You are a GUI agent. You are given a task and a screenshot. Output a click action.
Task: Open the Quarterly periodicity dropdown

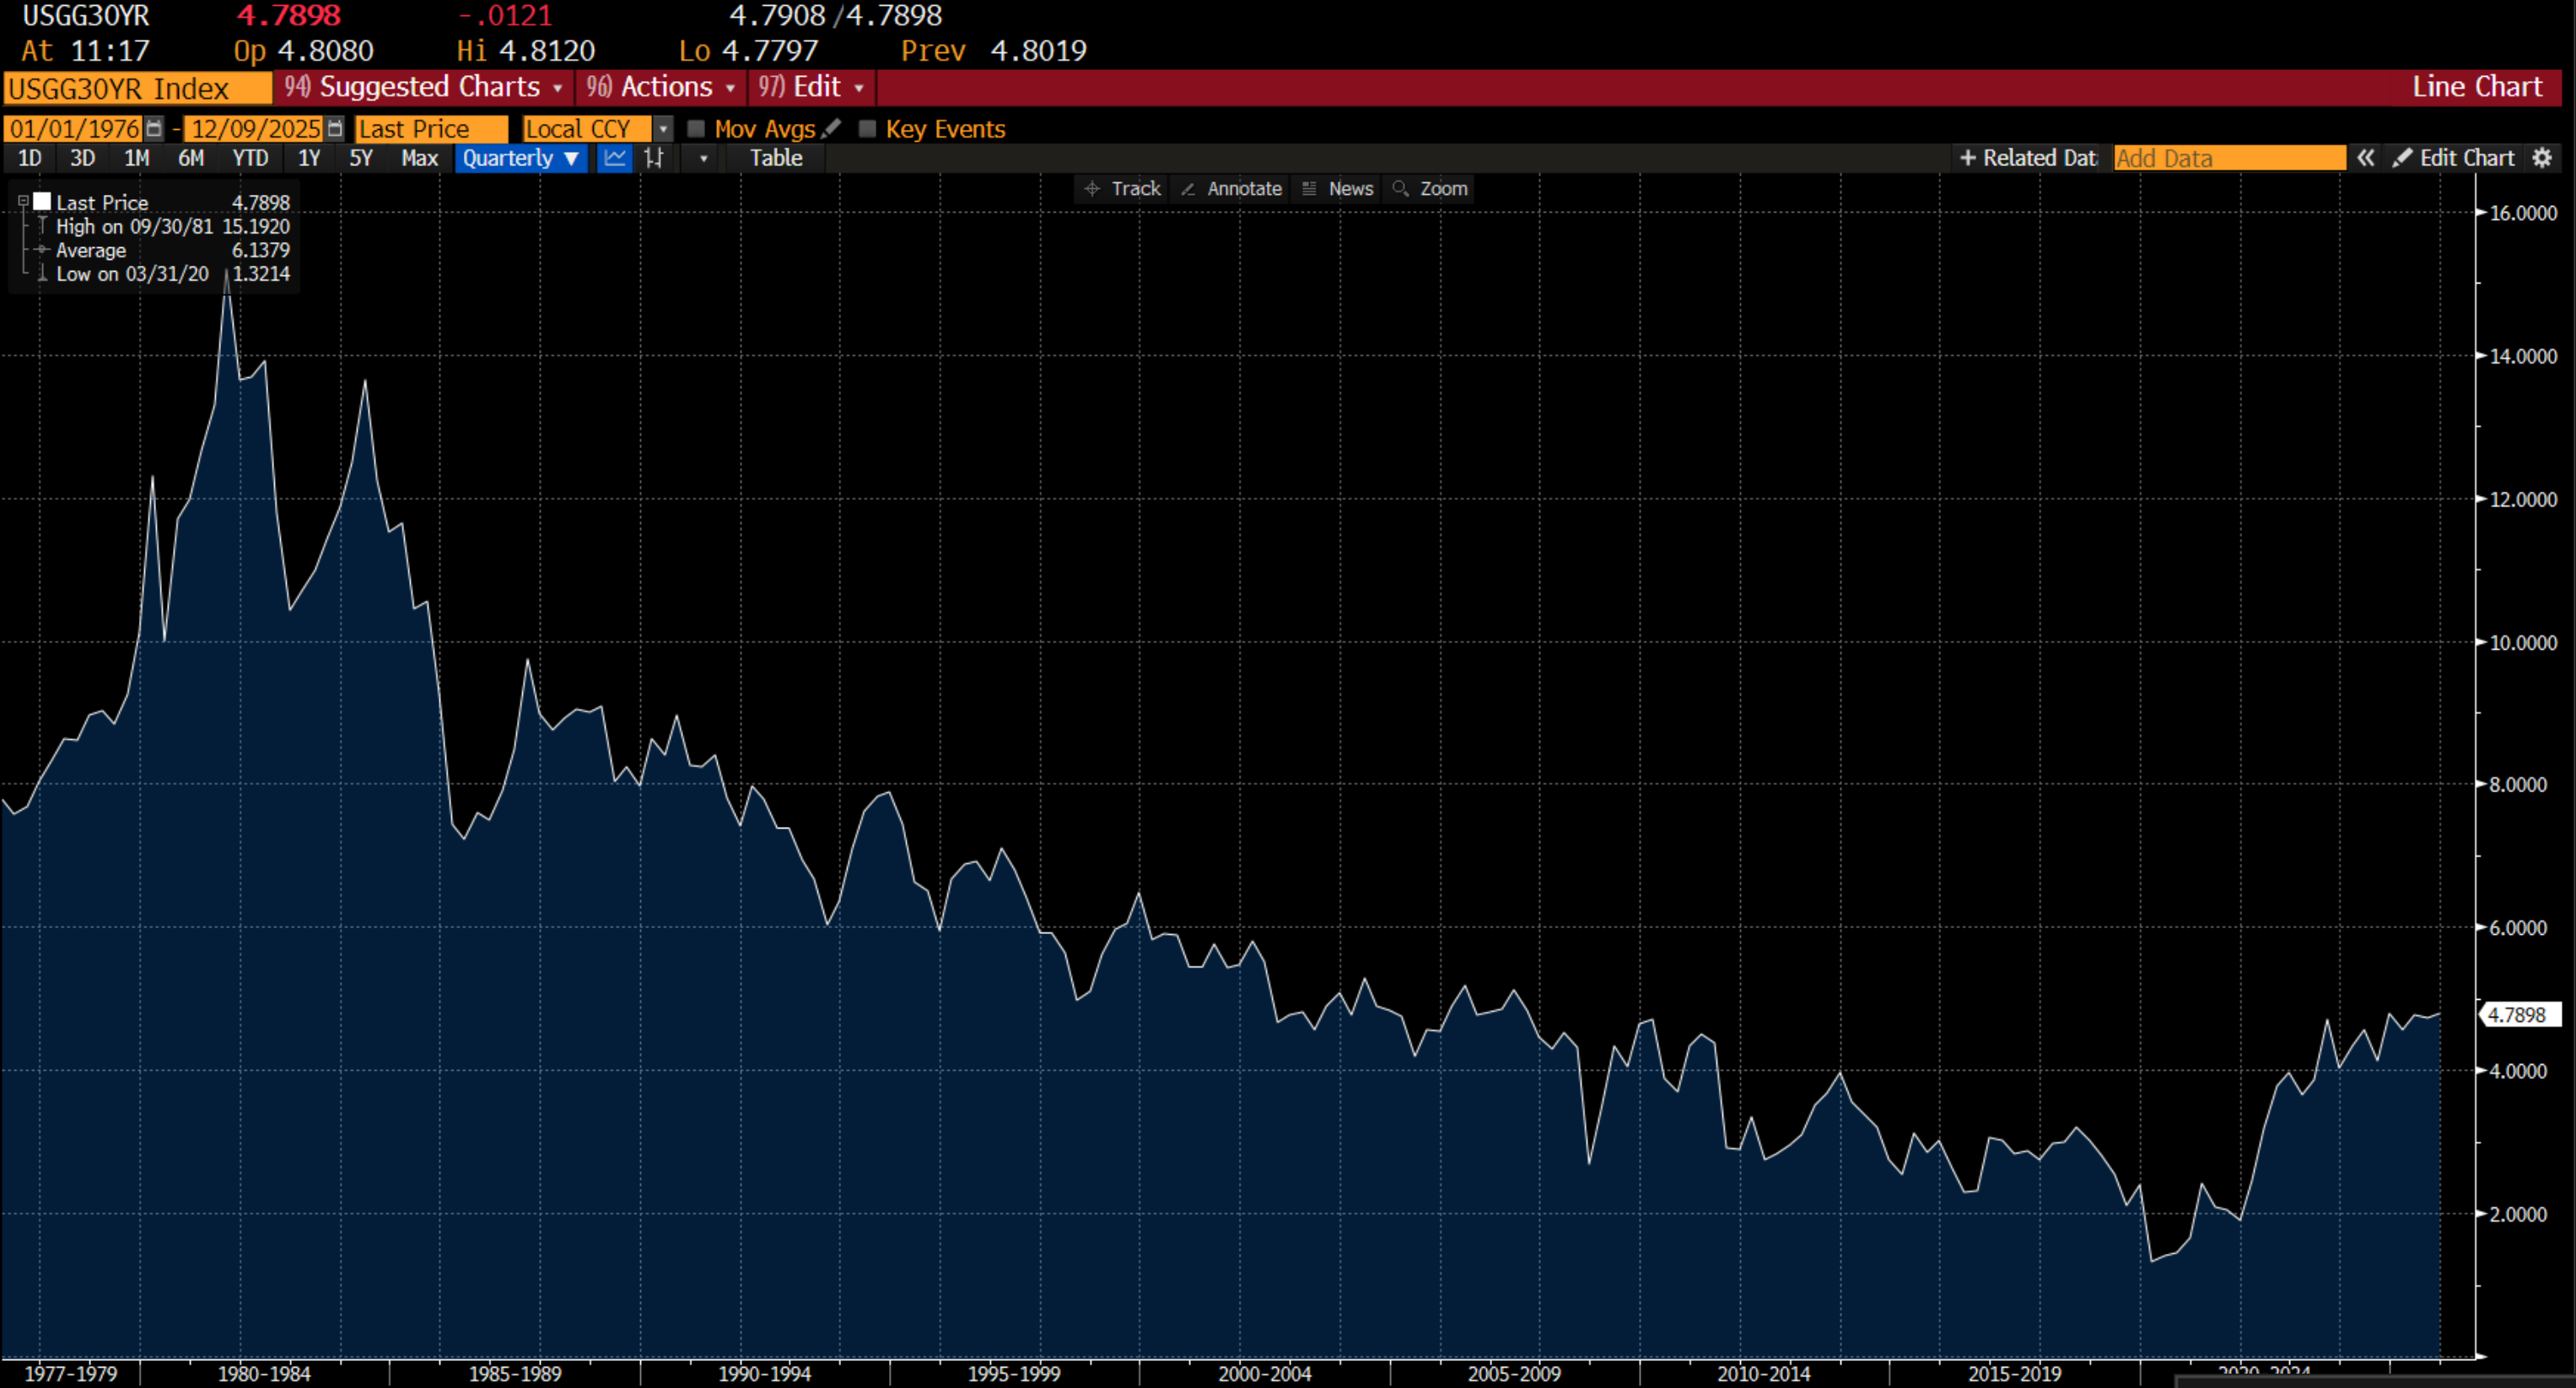tap(521, 158)
